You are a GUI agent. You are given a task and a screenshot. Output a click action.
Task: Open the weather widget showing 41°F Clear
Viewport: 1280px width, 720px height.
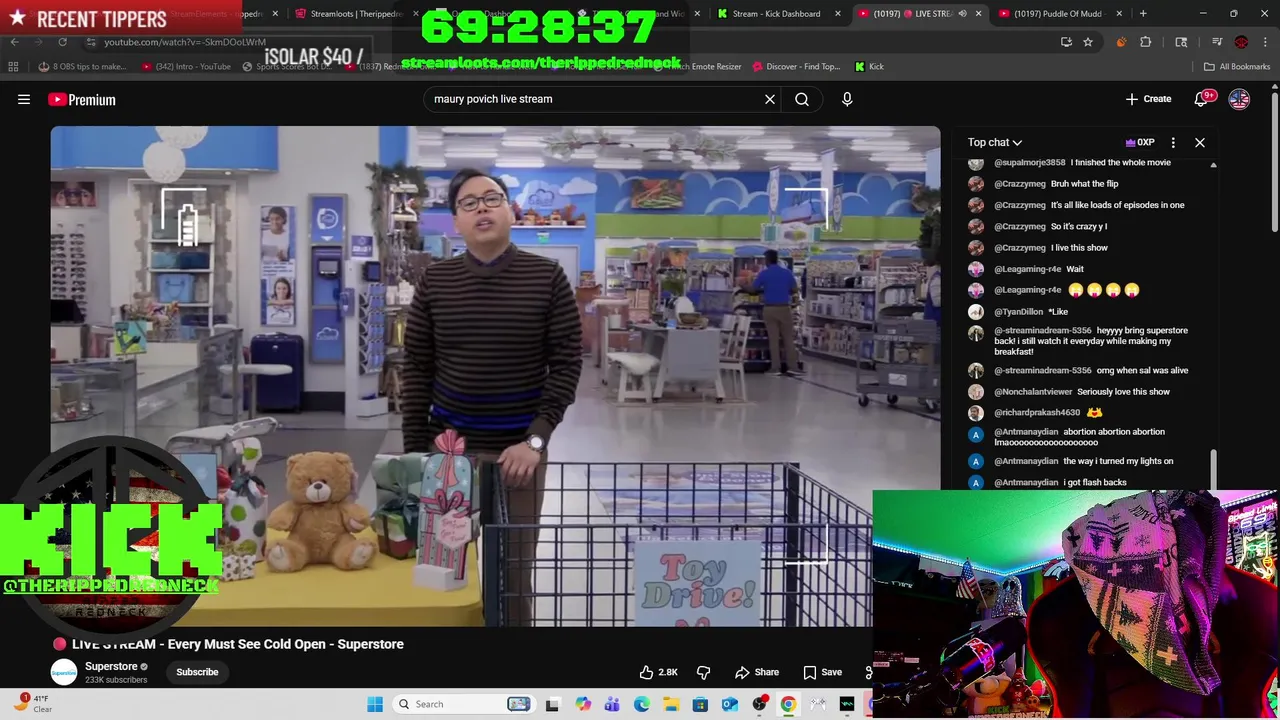(x=32, y=704)
